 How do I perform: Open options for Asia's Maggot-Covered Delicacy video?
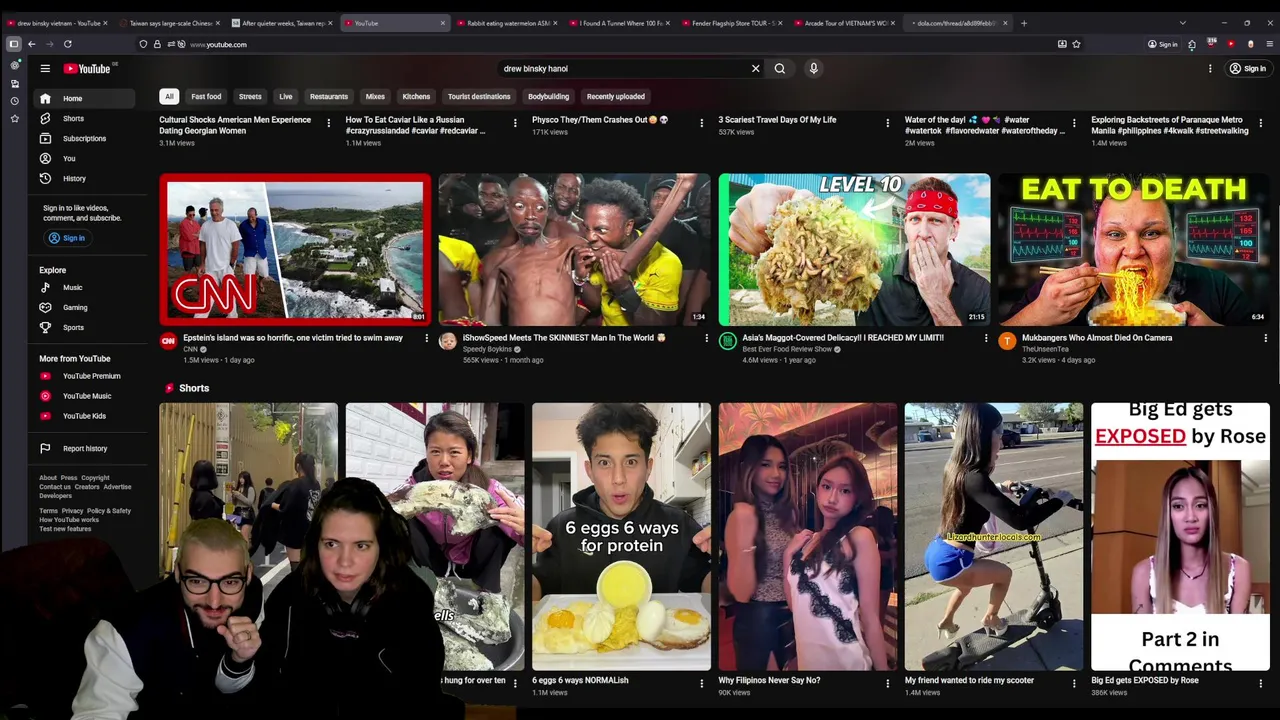pyautogui.click(x=985, y=338)
